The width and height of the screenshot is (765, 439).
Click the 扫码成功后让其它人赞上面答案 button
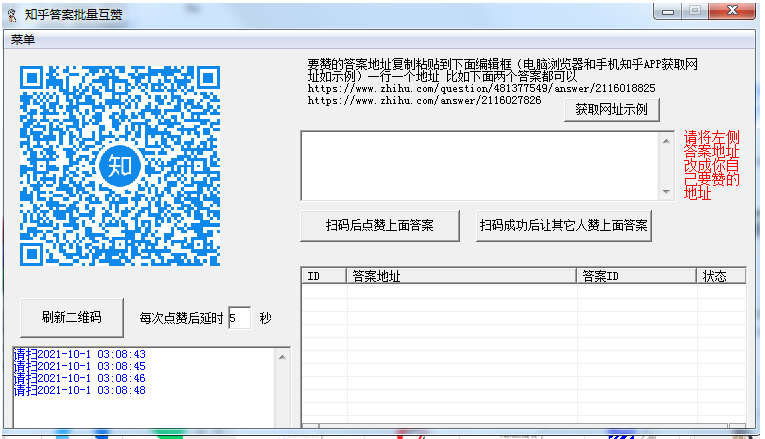coord(564,225)
